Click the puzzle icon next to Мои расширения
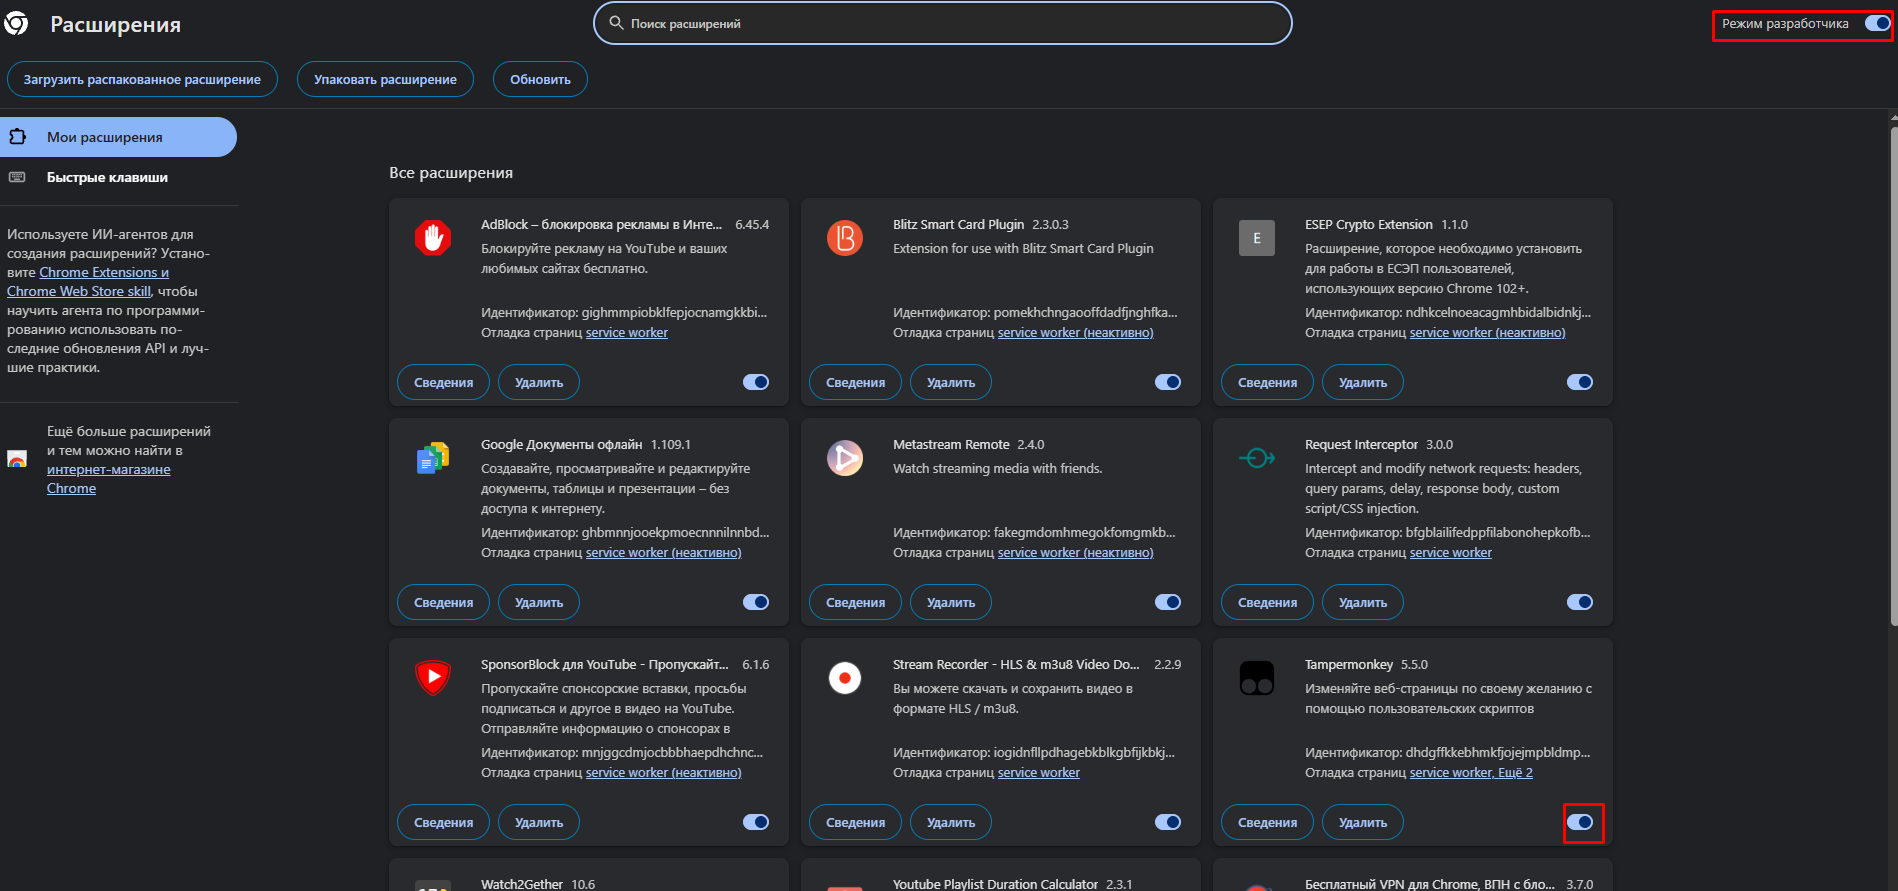Screen dimensions: 1898x891 (17, 136)
